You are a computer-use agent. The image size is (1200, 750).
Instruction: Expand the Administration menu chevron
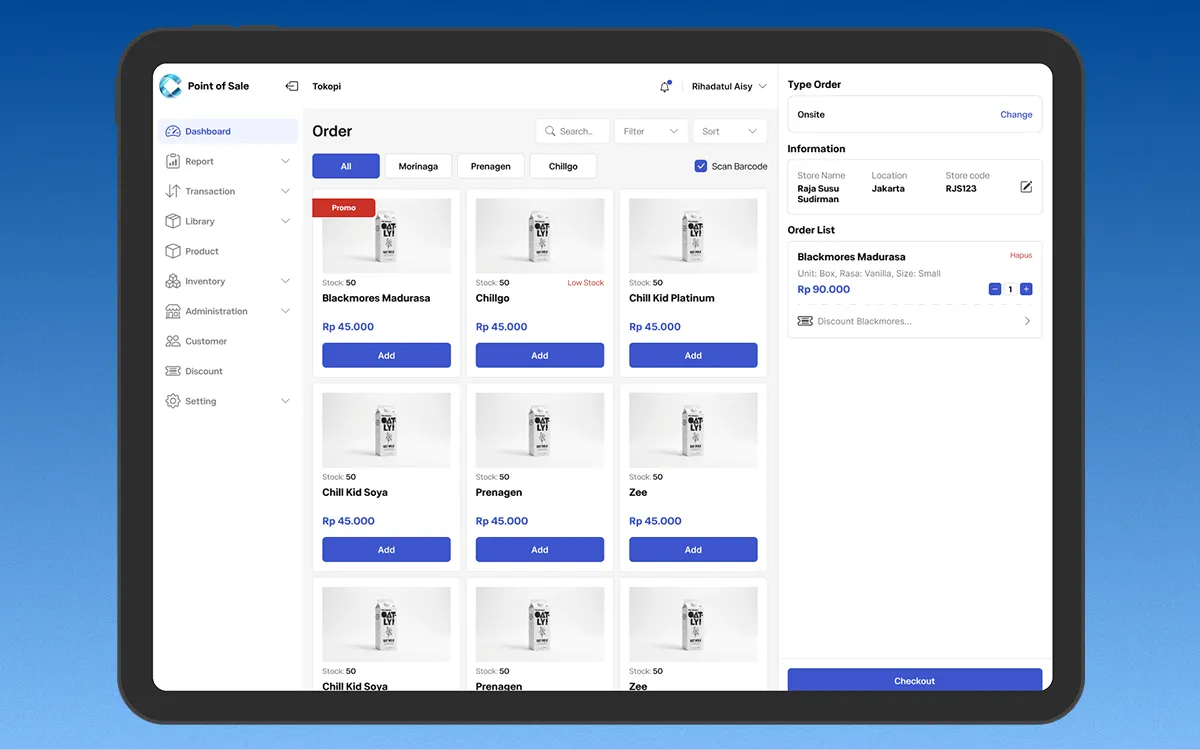coord(285,311)
